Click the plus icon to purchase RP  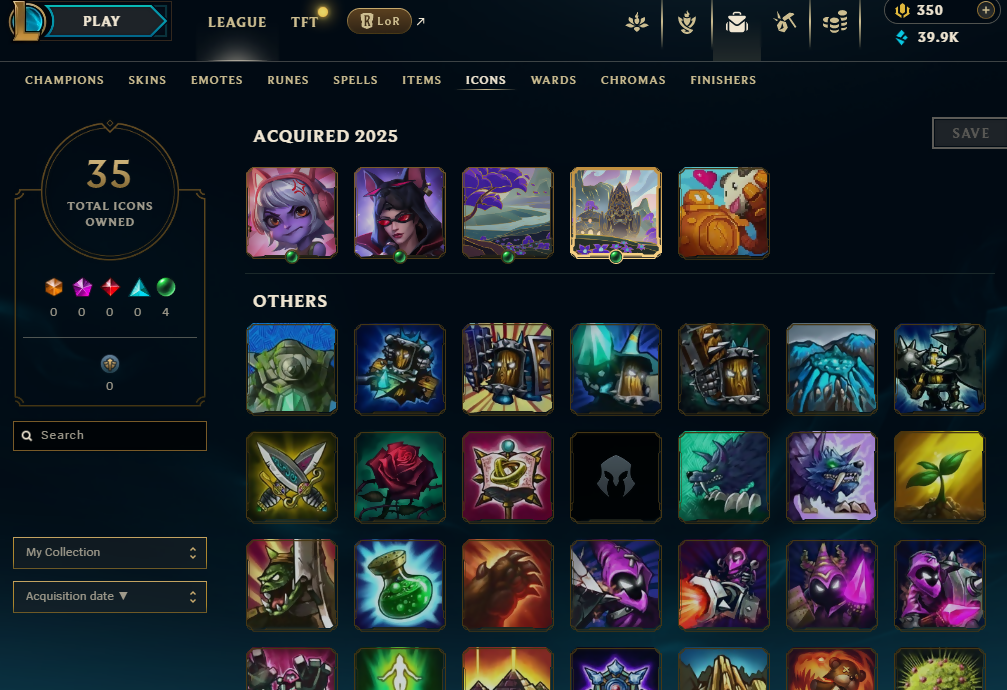click(x=985, y=10)
